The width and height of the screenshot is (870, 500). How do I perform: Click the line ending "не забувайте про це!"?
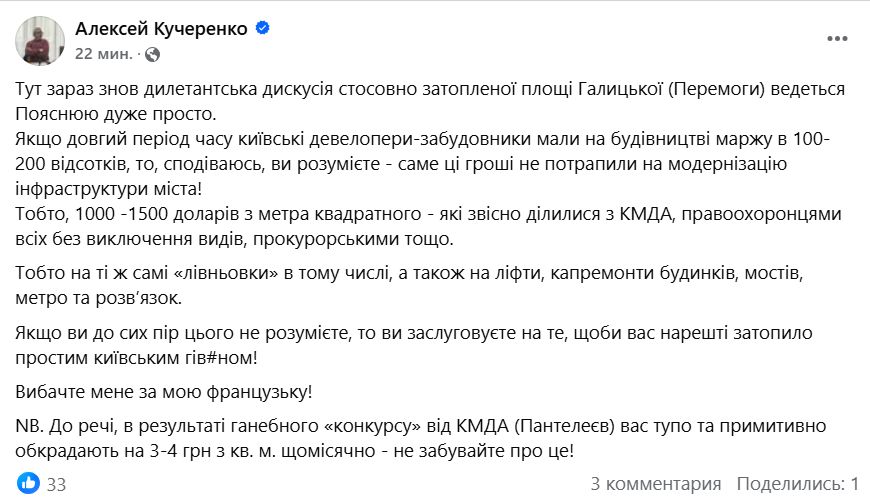tap(300, 451)
